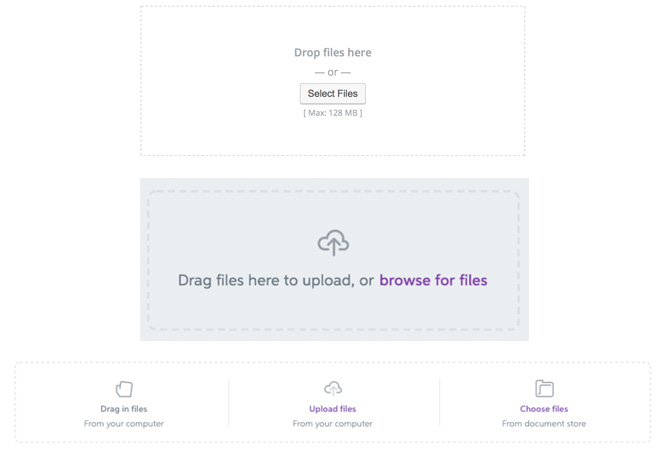Click the 'From document store' caption
Viewport: 668px width, 450px height.
tap(544, 424)
